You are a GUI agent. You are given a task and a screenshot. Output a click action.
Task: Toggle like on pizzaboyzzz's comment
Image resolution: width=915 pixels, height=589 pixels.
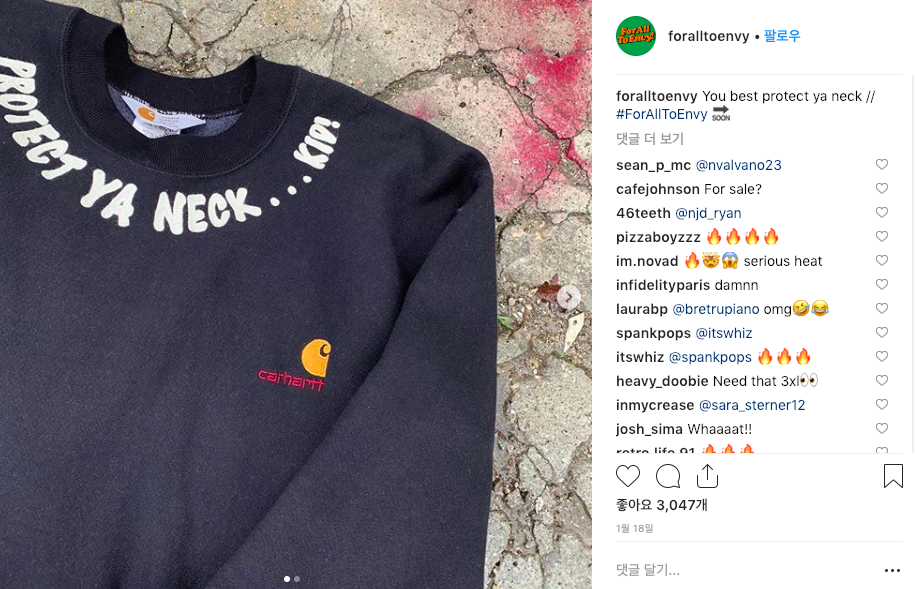[x=882, y=236]
